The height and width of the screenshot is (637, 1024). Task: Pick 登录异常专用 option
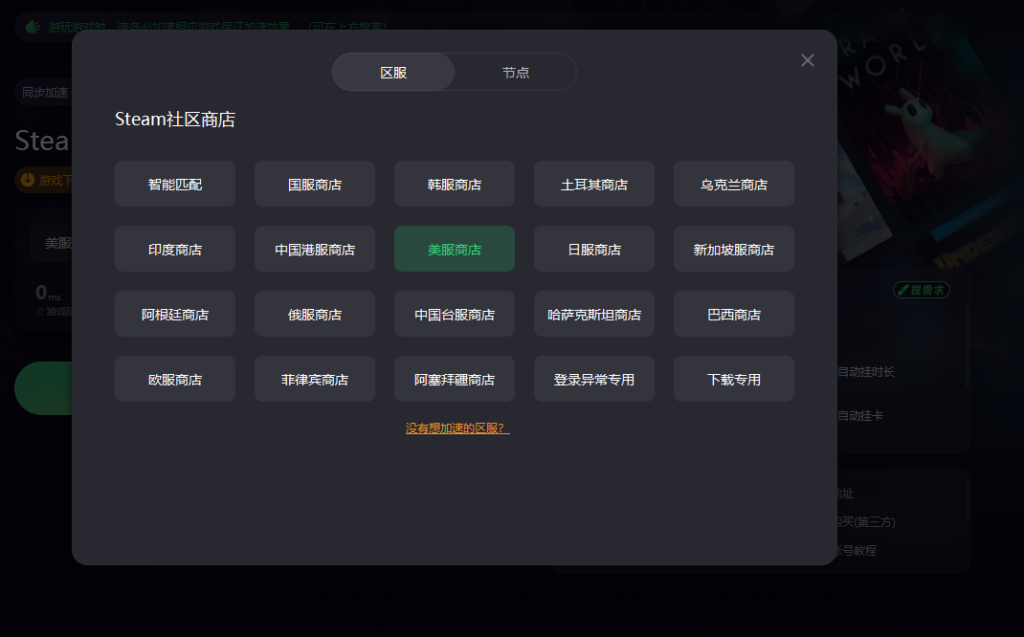click(594, 379)
